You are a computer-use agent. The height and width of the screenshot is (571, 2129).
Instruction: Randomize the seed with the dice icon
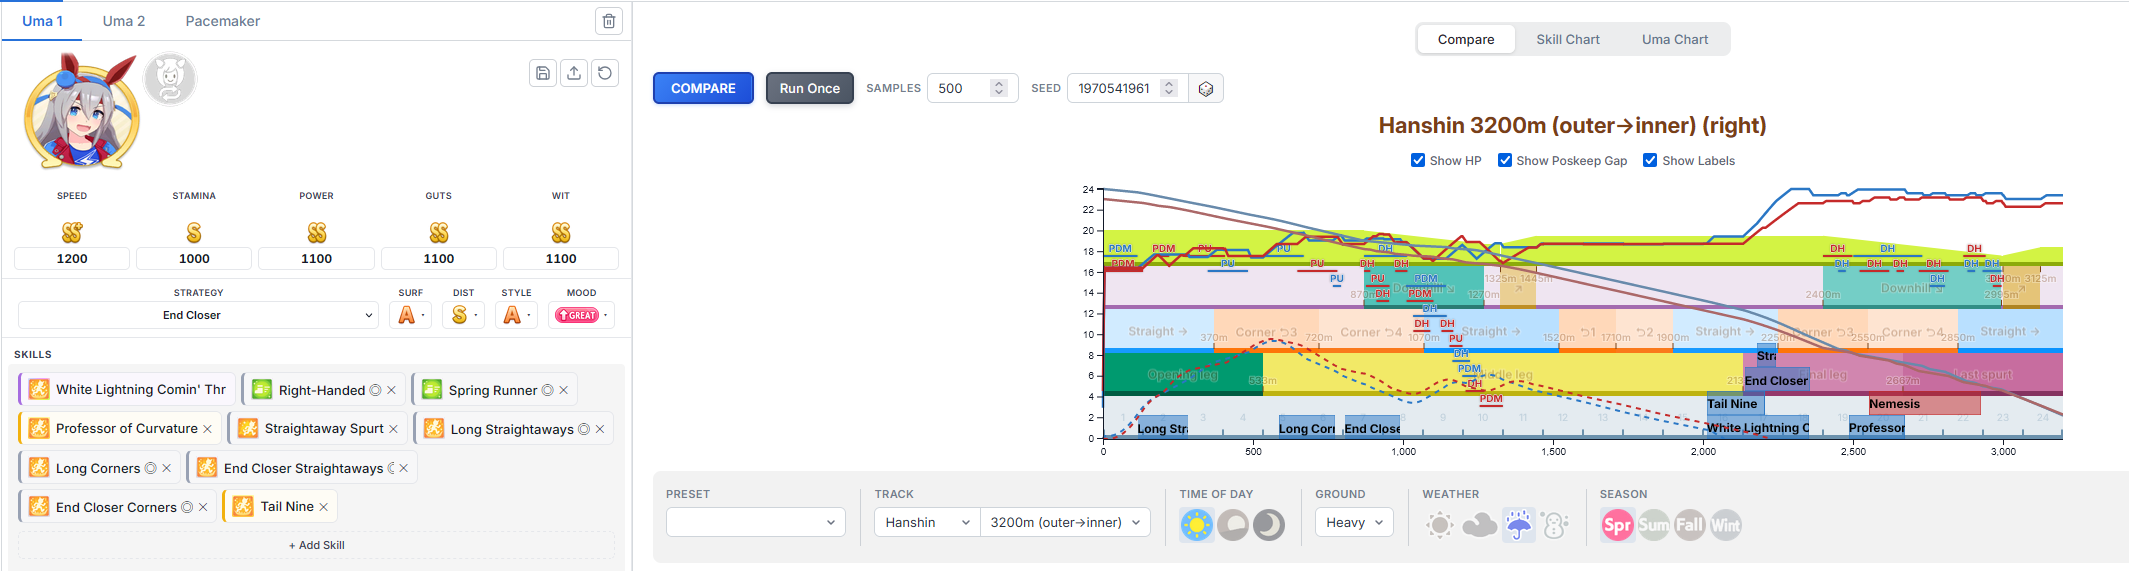pyautogui.click(x=1206, y=88)
